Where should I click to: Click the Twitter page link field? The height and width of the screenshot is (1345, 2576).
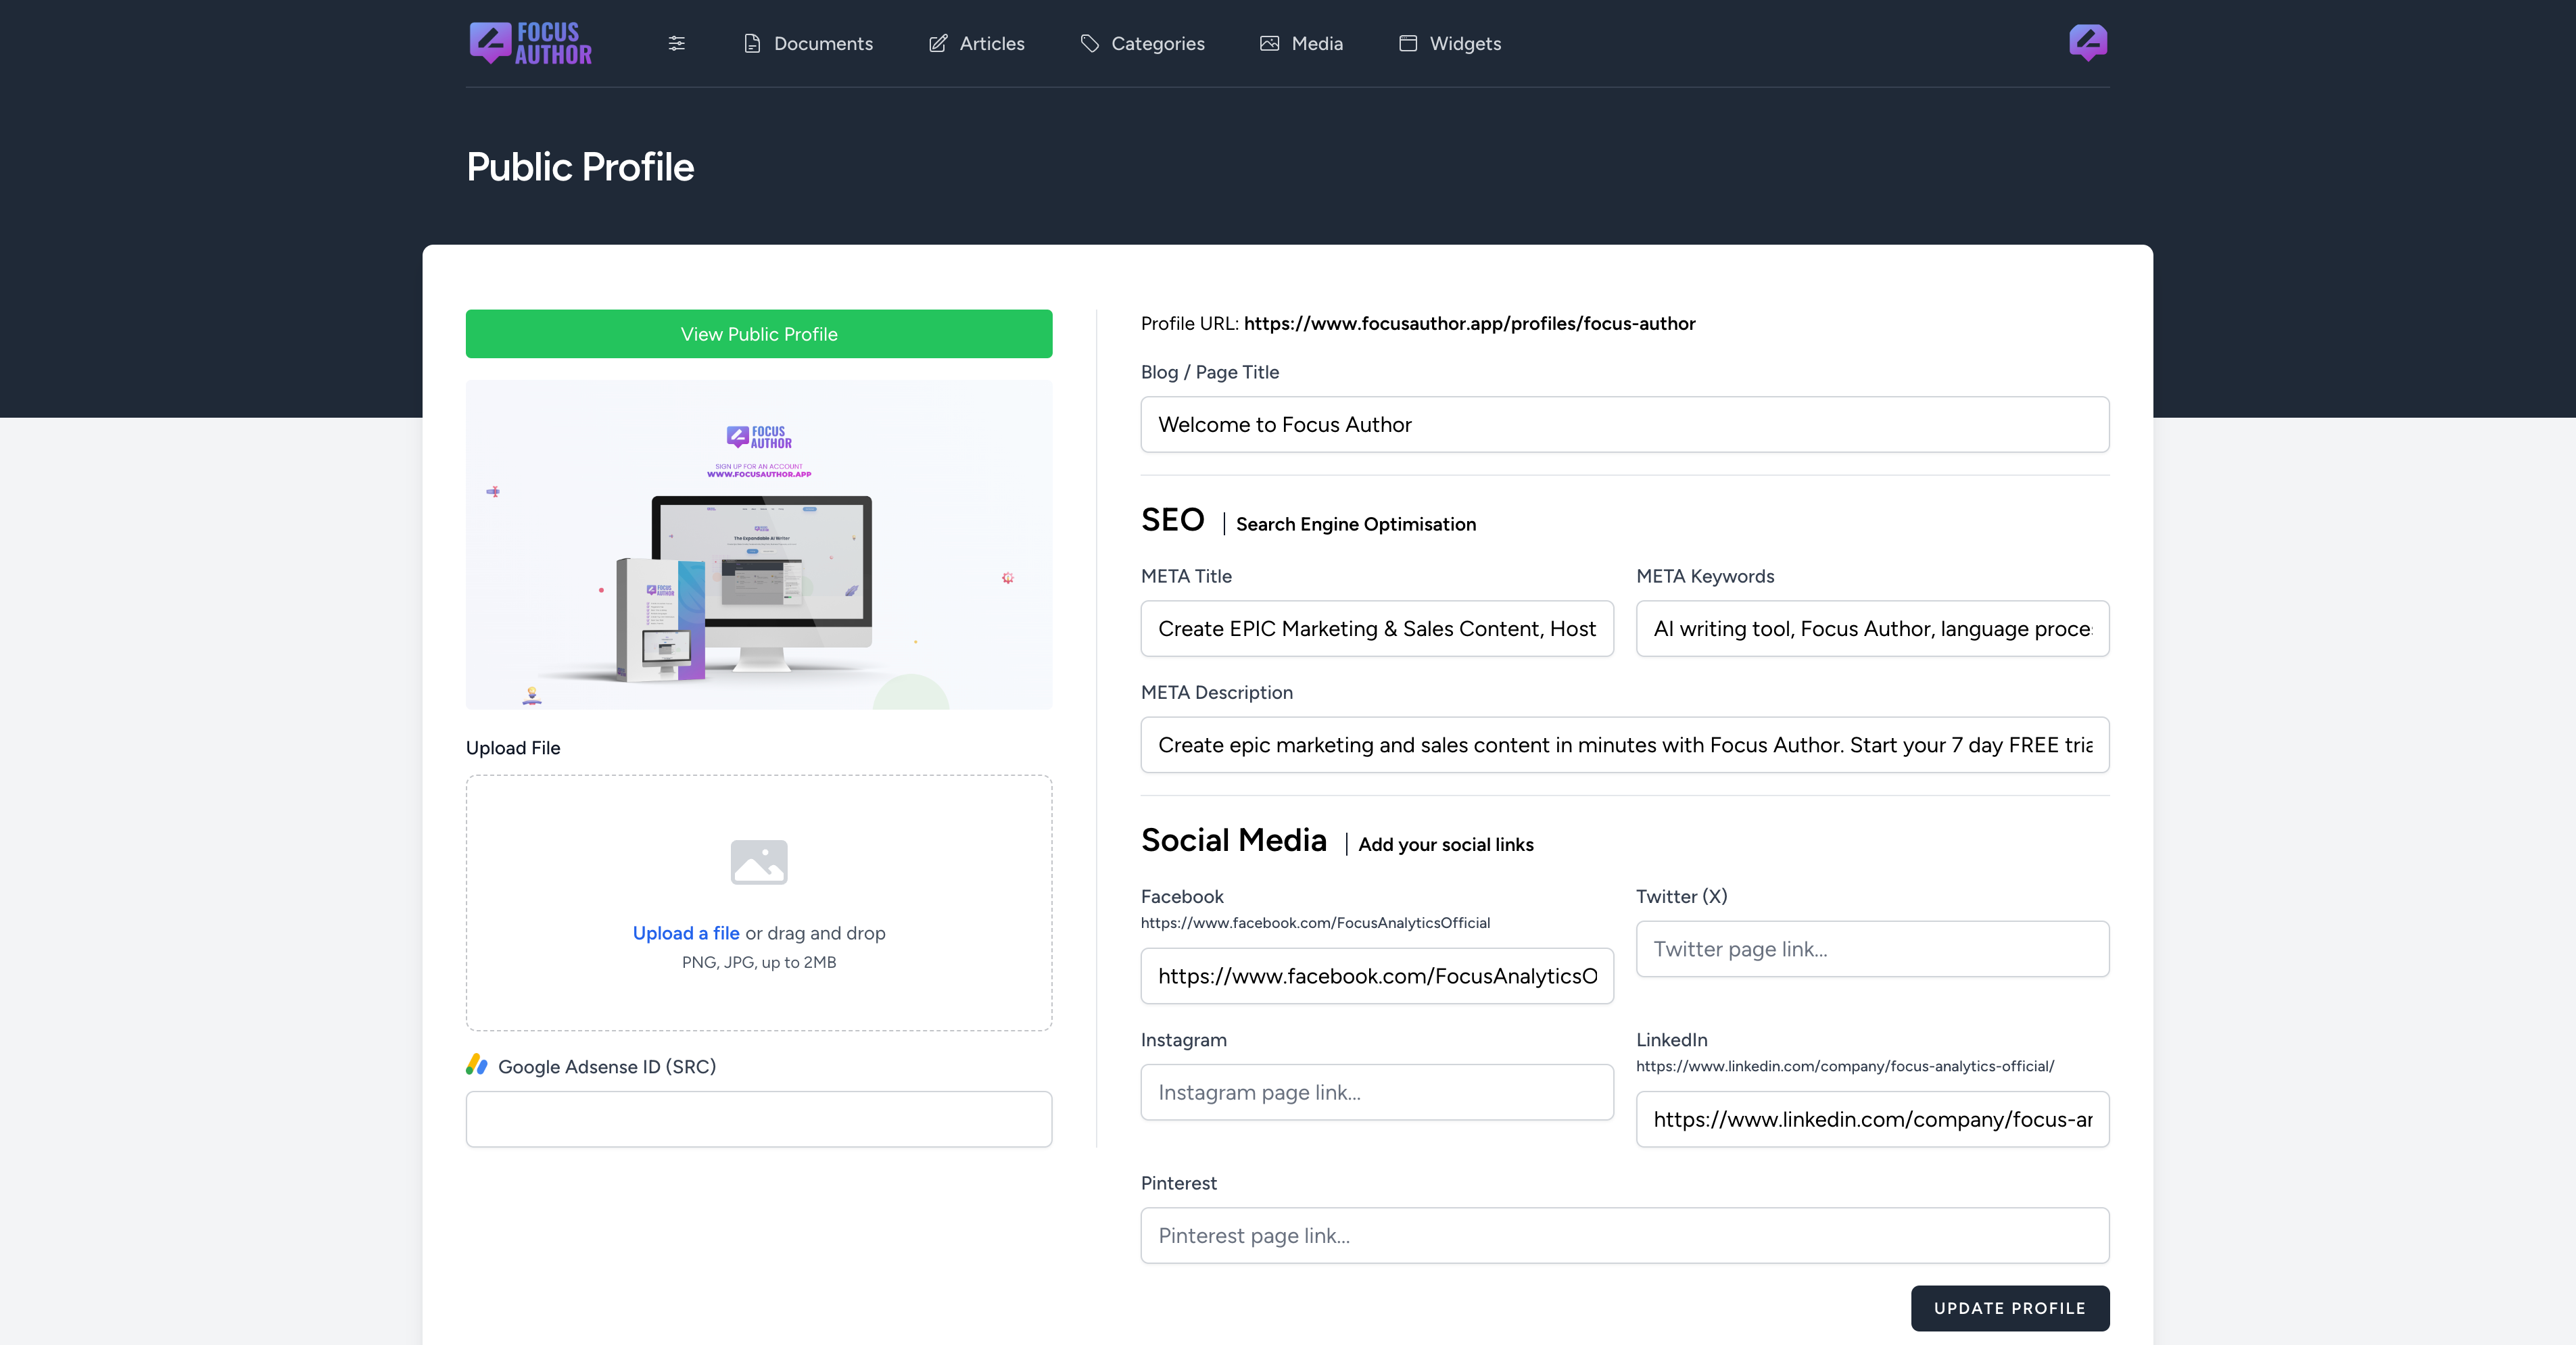(1872, 949)
